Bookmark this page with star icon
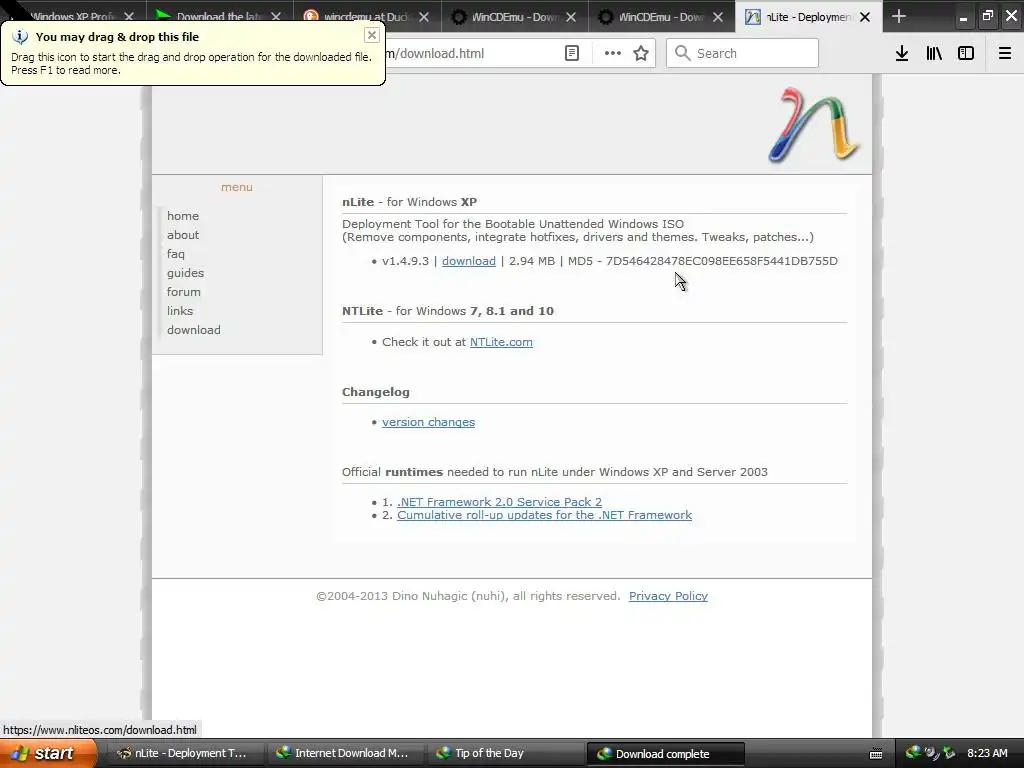Image resolution: width=1024 pixels, height=768 pixels. (641, 54)
